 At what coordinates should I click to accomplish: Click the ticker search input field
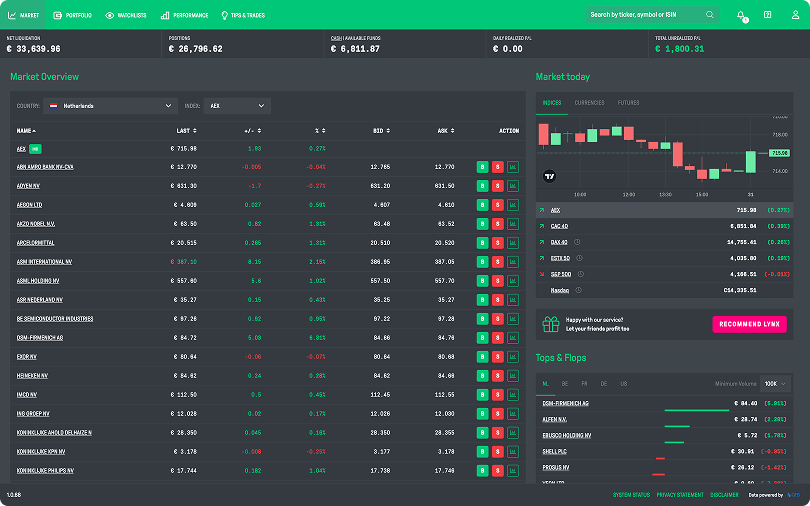pos(645,15)
